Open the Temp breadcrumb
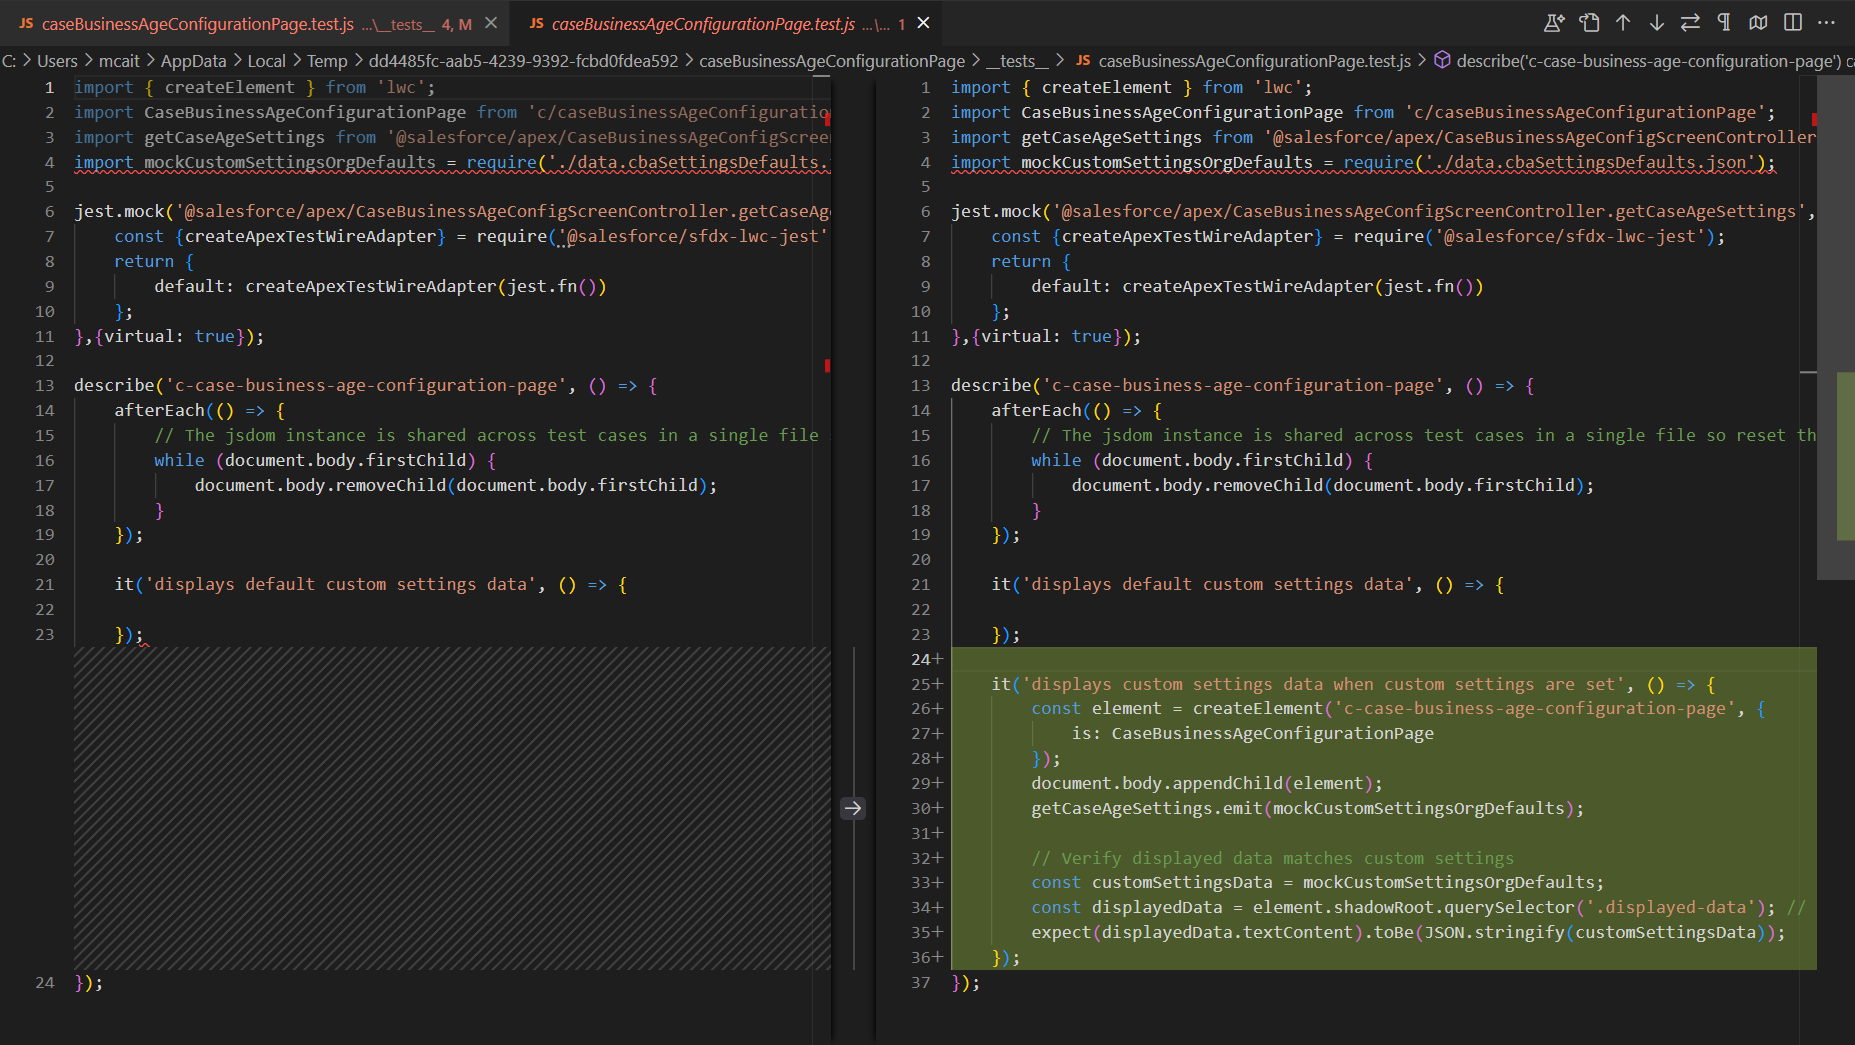This screenshot has height=1045, width=1855. 327,61
